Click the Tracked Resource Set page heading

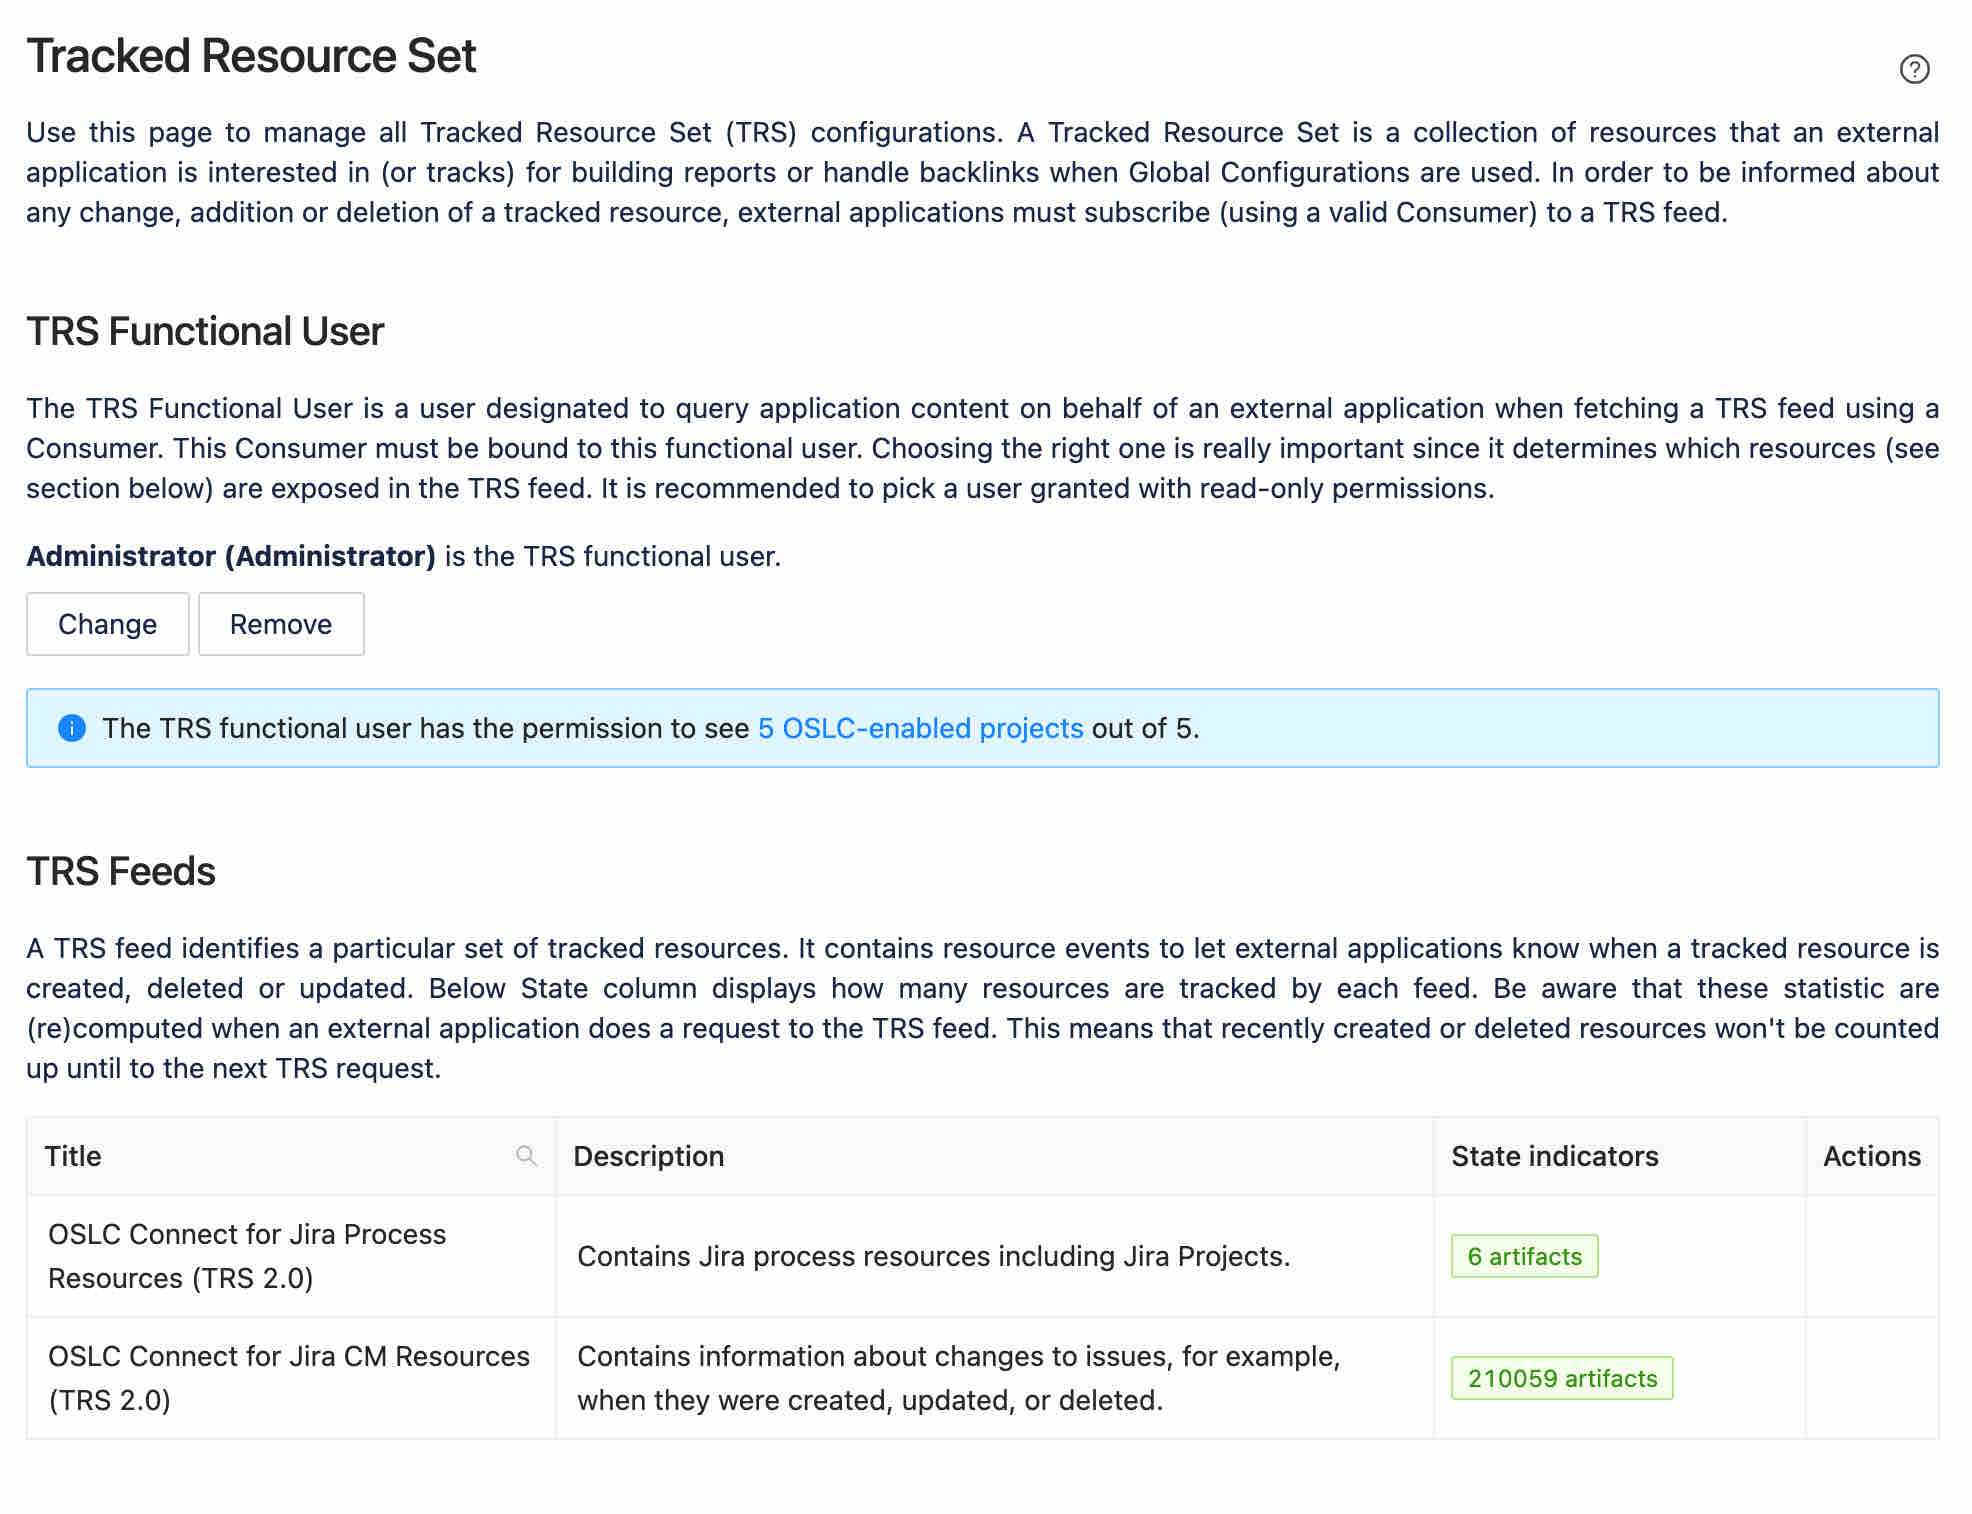(251, 56)
